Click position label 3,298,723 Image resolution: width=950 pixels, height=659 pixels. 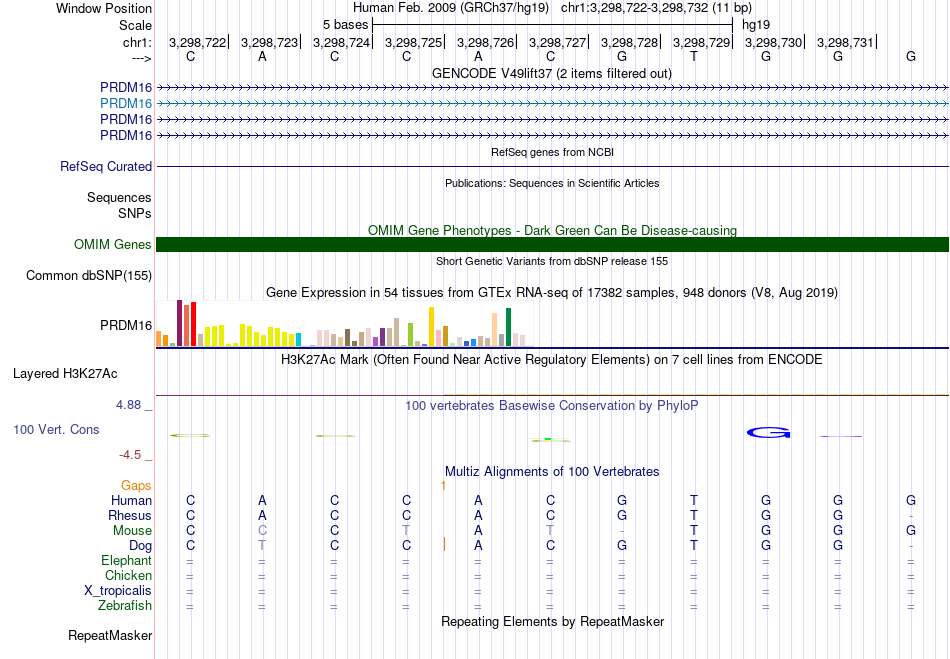(x=269, y=42)
